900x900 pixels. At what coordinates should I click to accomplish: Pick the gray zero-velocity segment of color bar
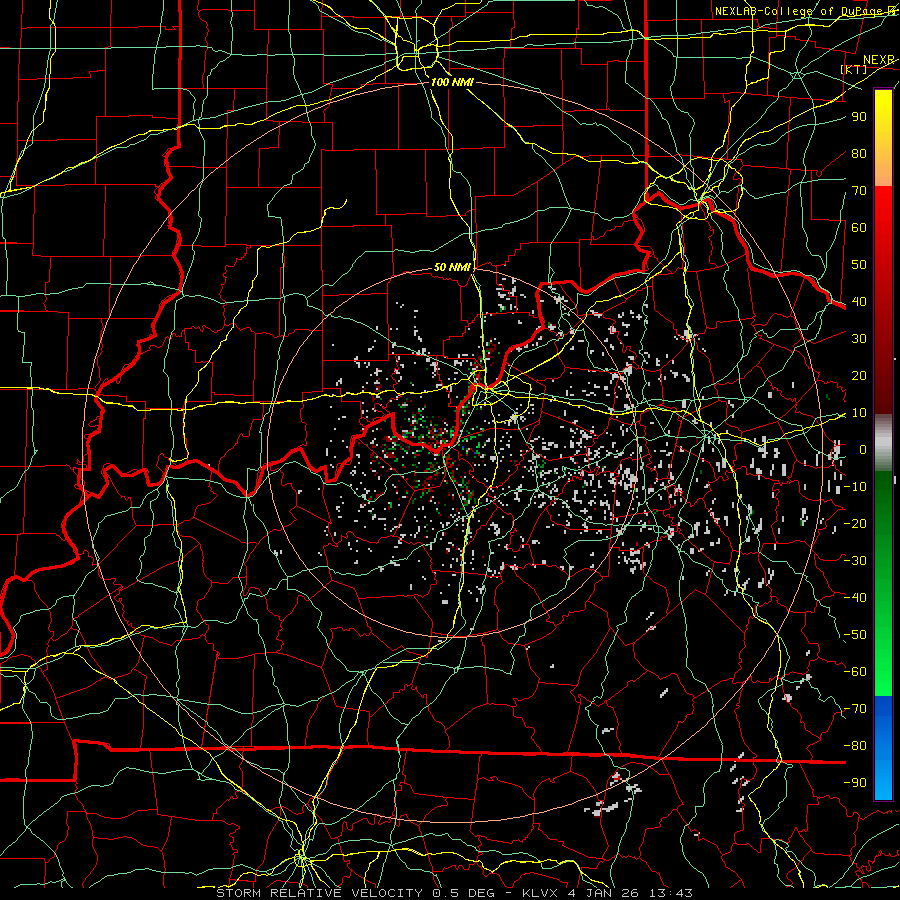[883, 442]
